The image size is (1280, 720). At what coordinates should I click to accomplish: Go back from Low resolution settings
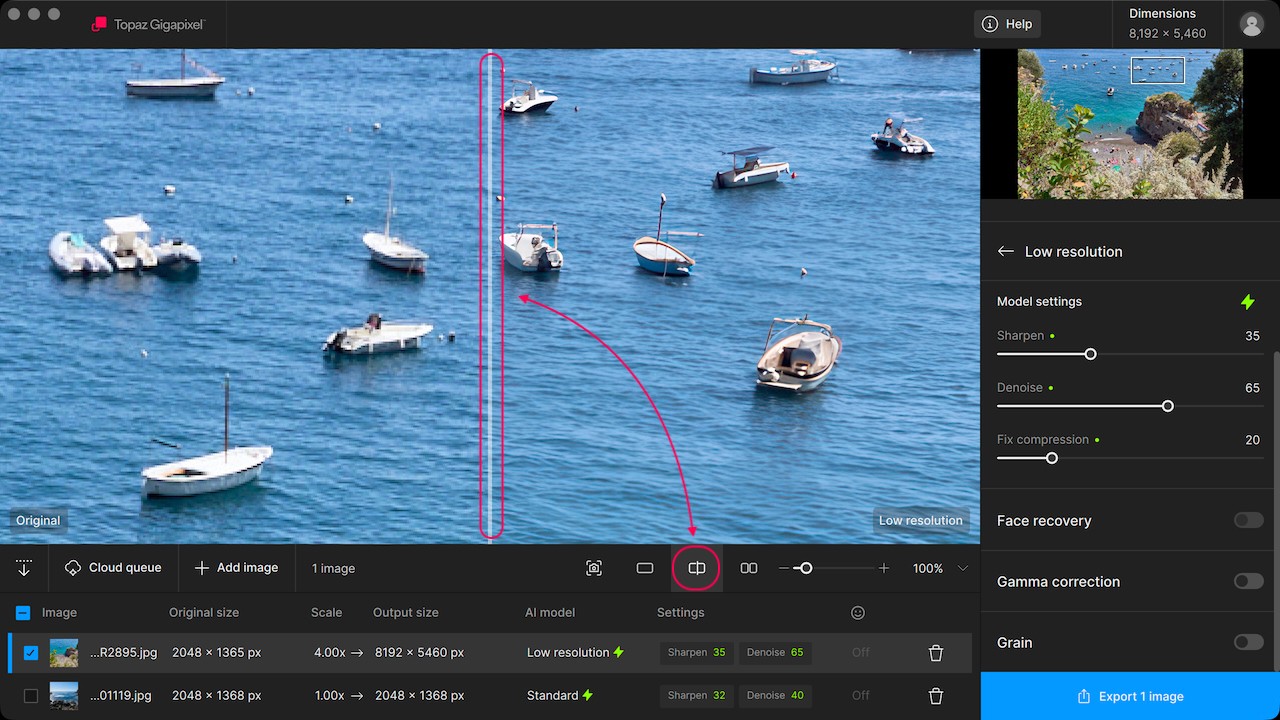(1006, 252)
